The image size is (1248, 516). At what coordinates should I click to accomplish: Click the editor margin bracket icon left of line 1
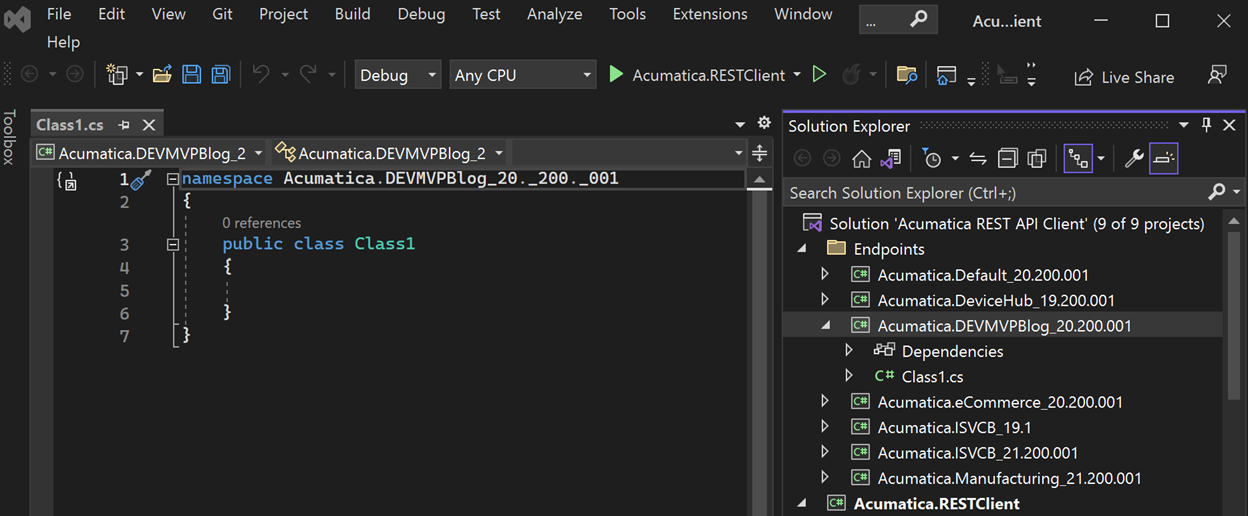point(67,181)
